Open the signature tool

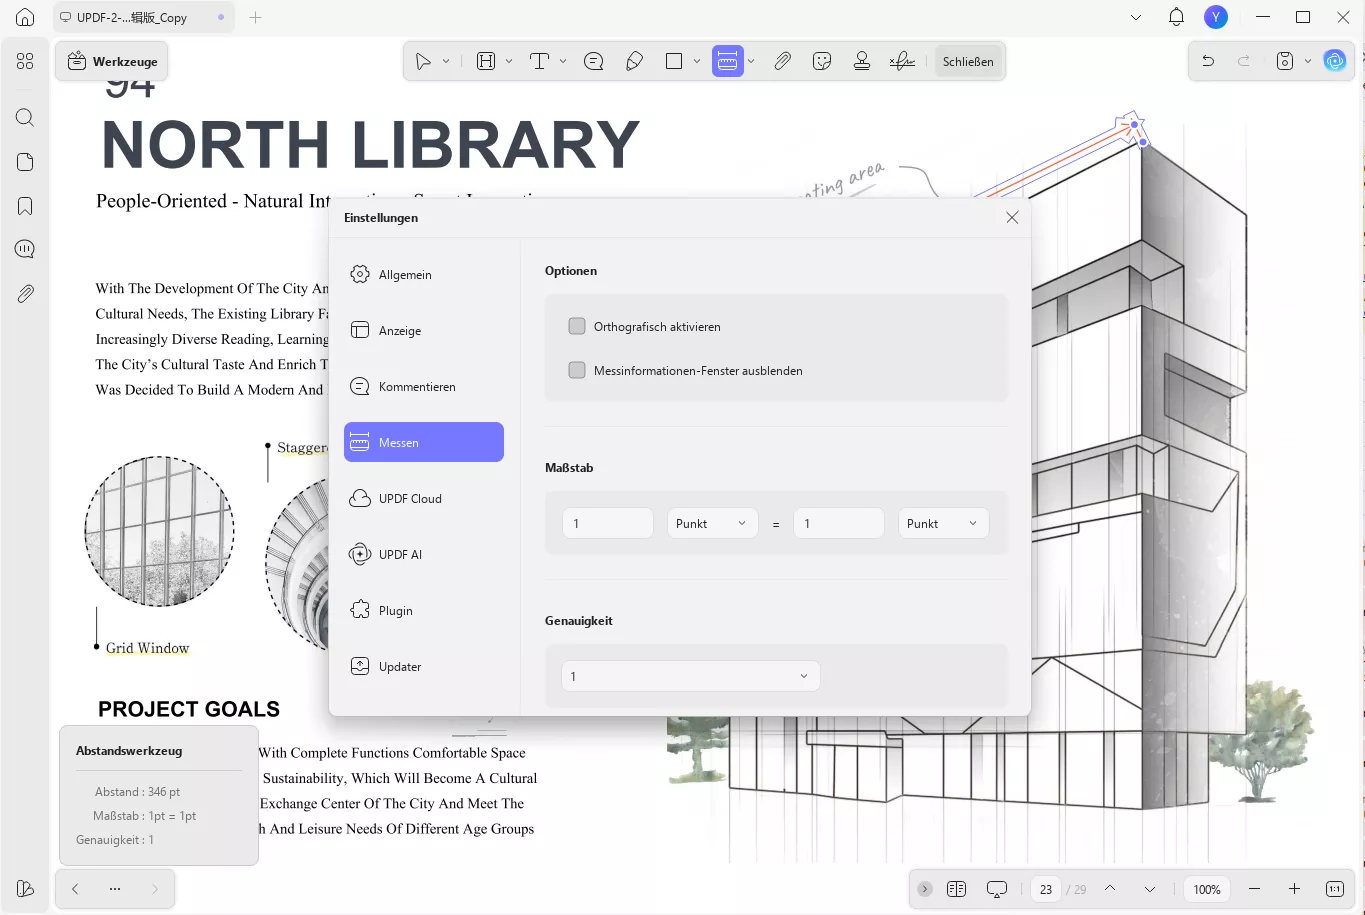pyautogui.click(x=902, y=61)
